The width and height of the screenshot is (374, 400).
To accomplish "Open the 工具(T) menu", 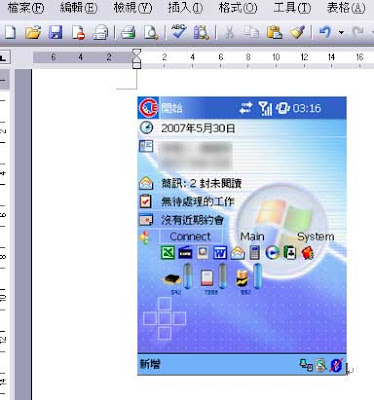I will [292, 8].
